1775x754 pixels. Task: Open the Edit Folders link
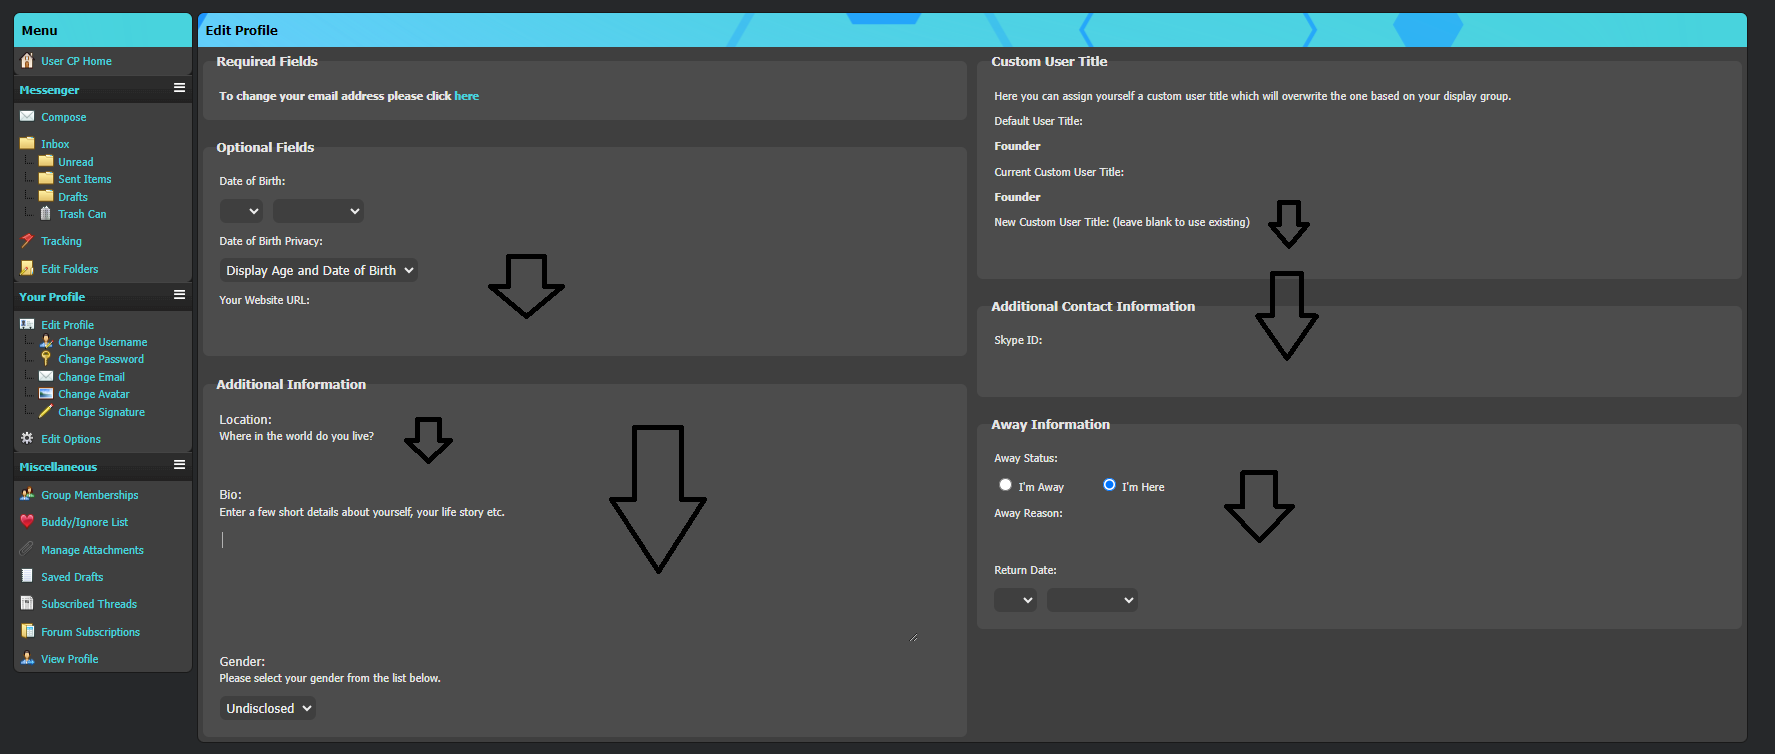(x=70, y=269)
